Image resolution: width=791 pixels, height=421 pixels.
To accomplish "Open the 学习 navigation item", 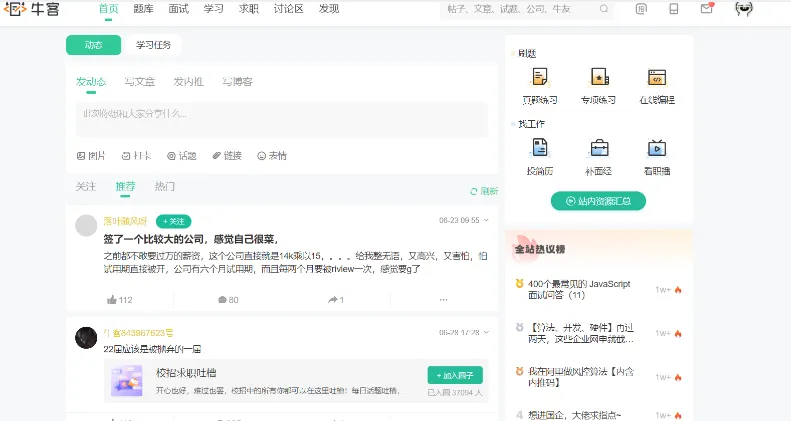I will [x=213, y=9].
